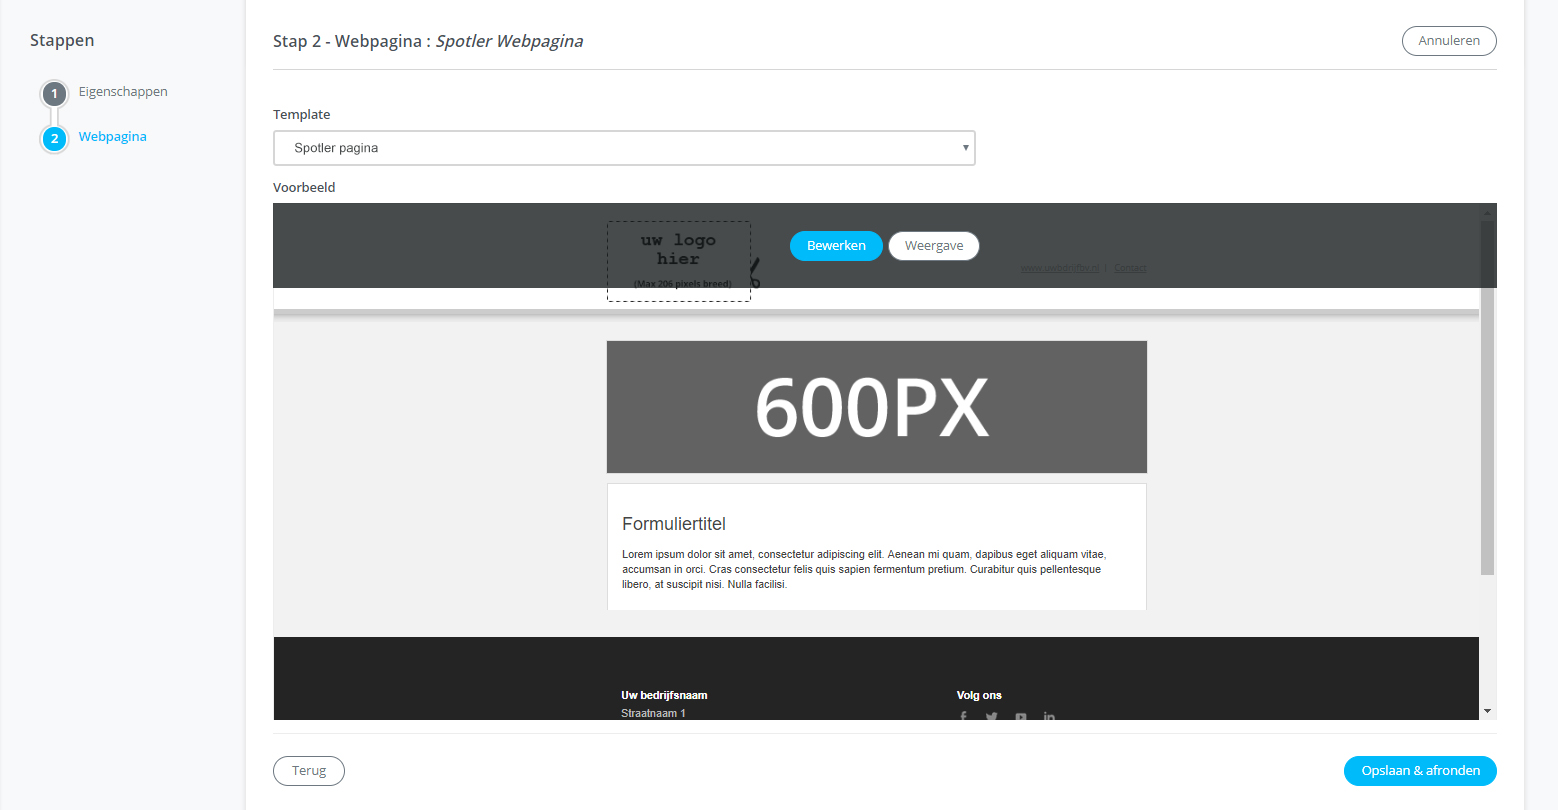Click the Facebook icon in preview footer
The height and width of the screenshot is (810, 1558).
coord(964,715)
